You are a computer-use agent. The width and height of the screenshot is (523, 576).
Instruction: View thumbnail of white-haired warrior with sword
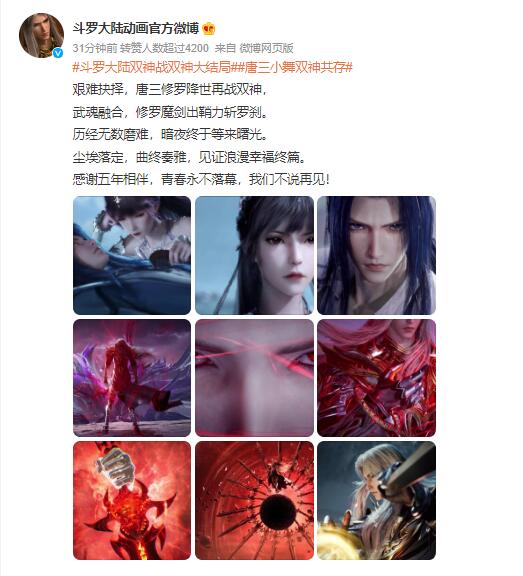pos(376,500)
